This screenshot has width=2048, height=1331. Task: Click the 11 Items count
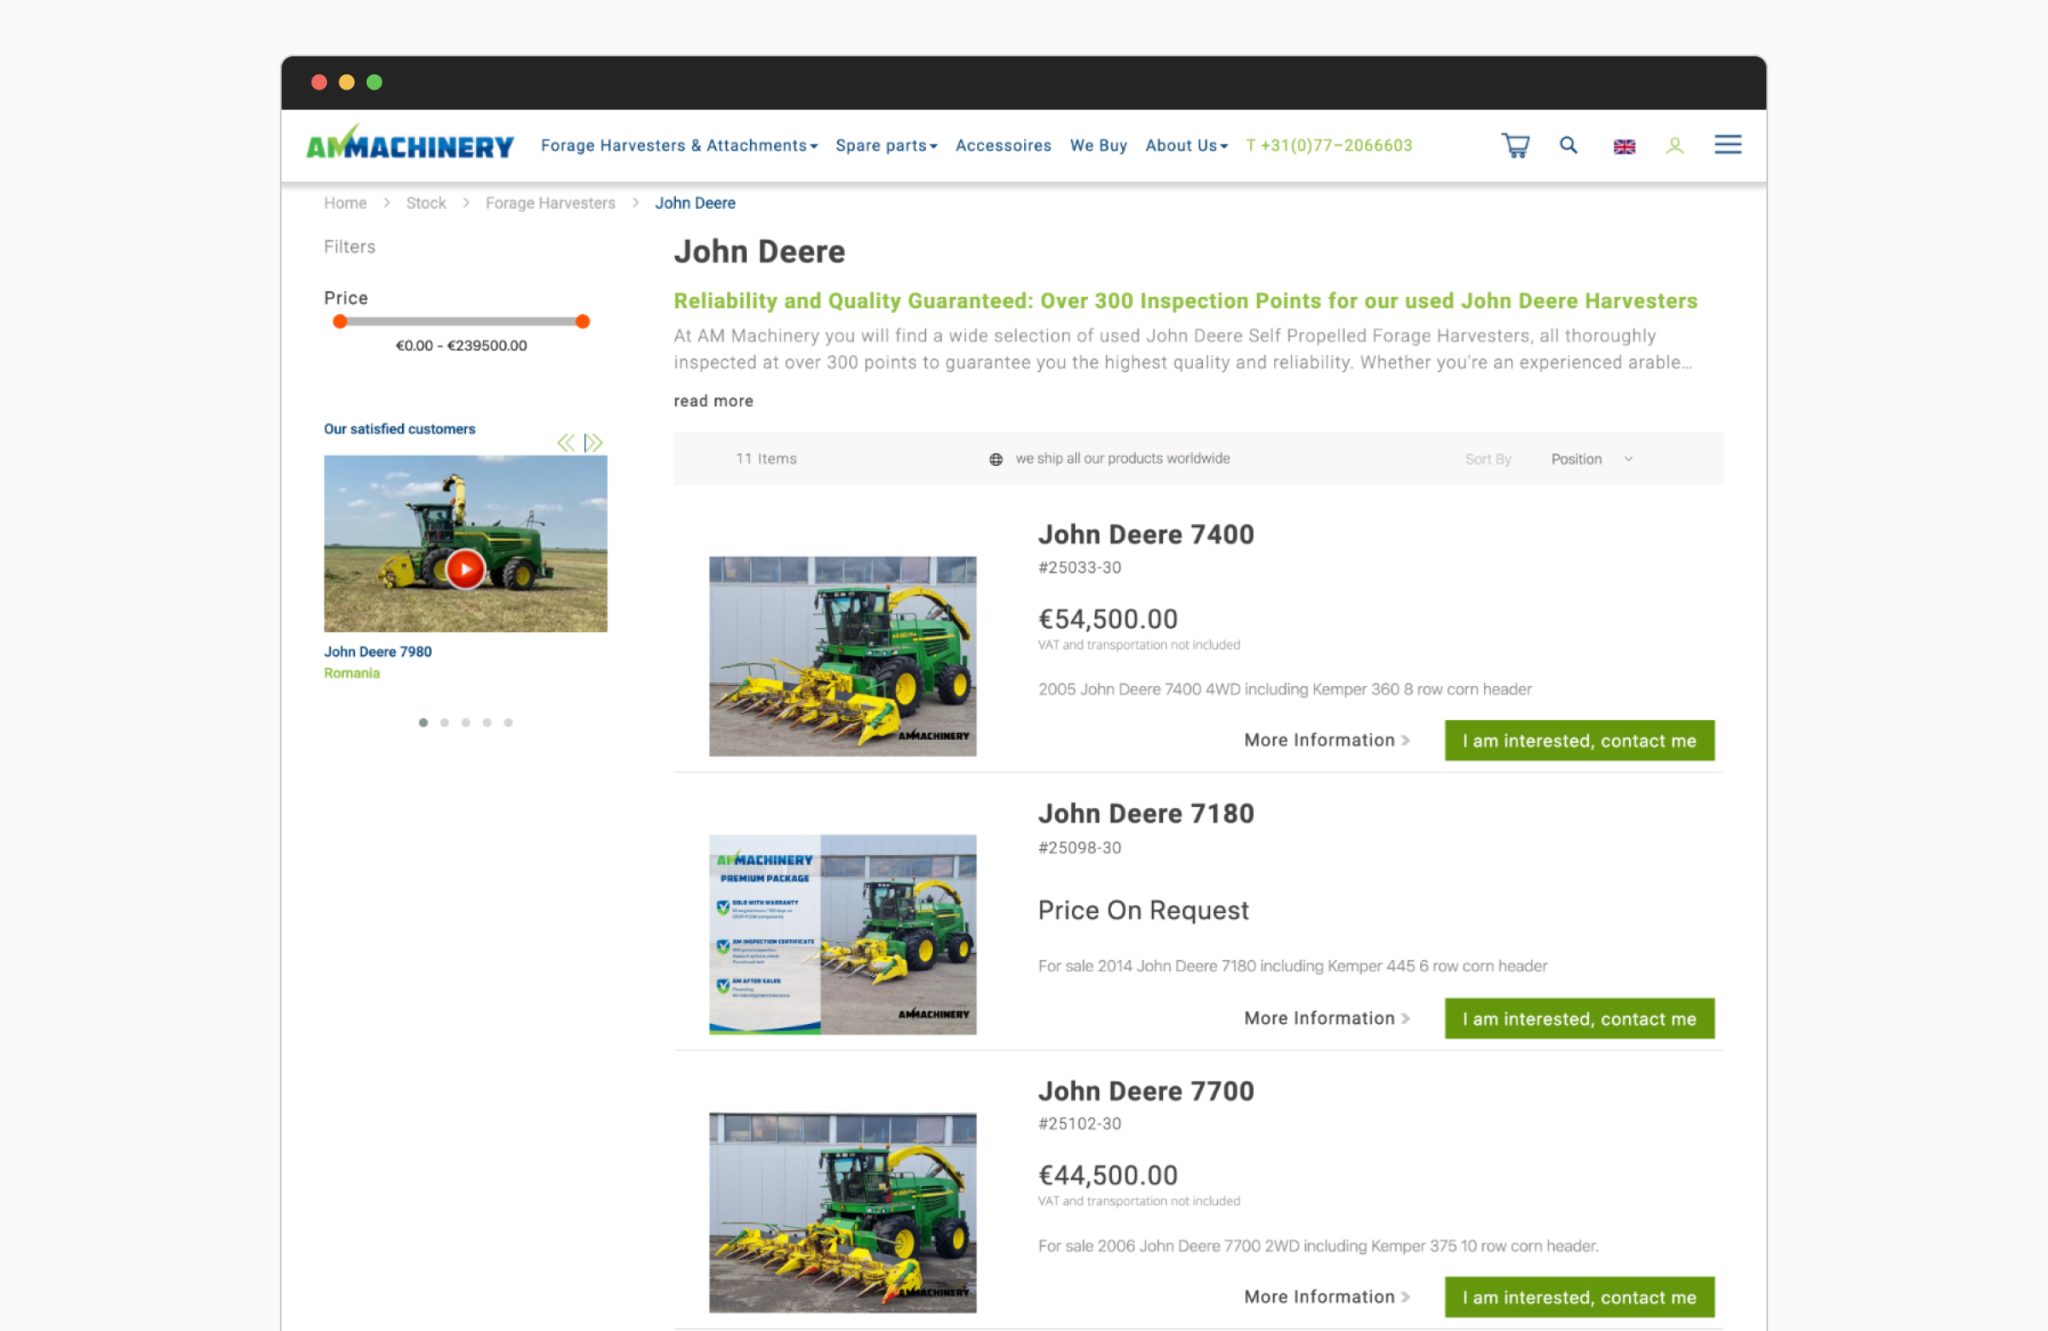point(766,459)
